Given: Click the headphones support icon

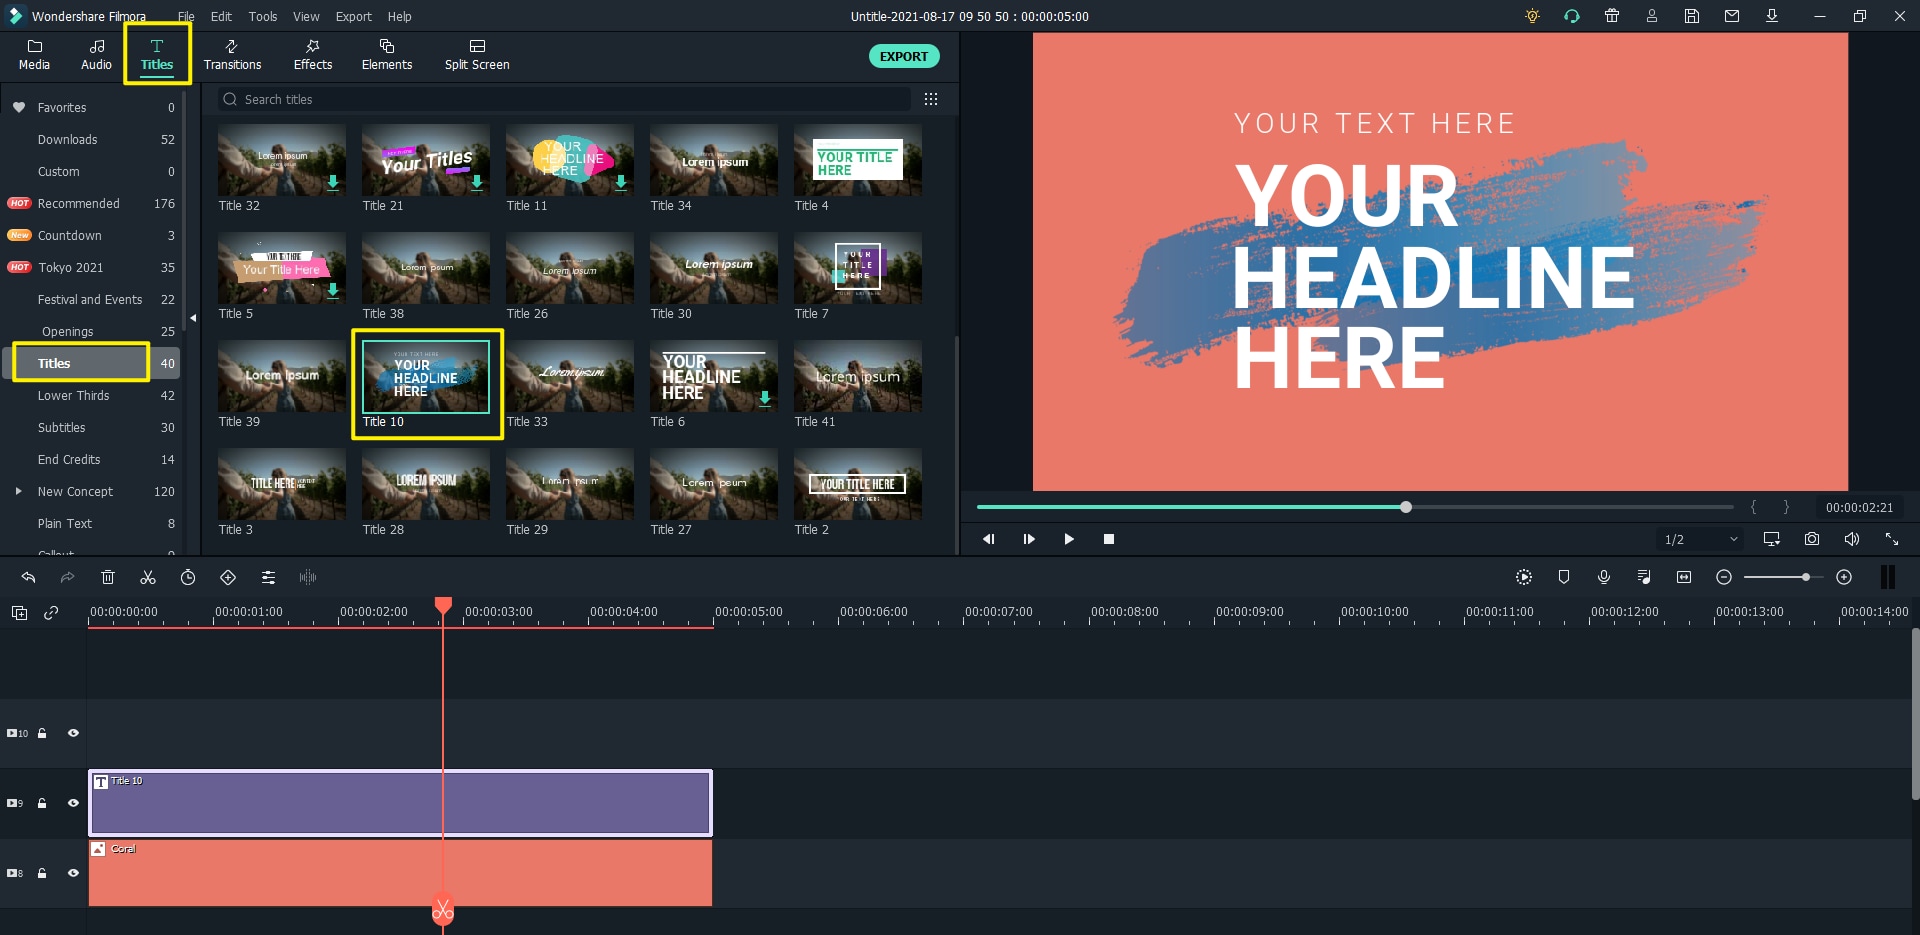Looking at the screenshot, I should (1572, 16).
